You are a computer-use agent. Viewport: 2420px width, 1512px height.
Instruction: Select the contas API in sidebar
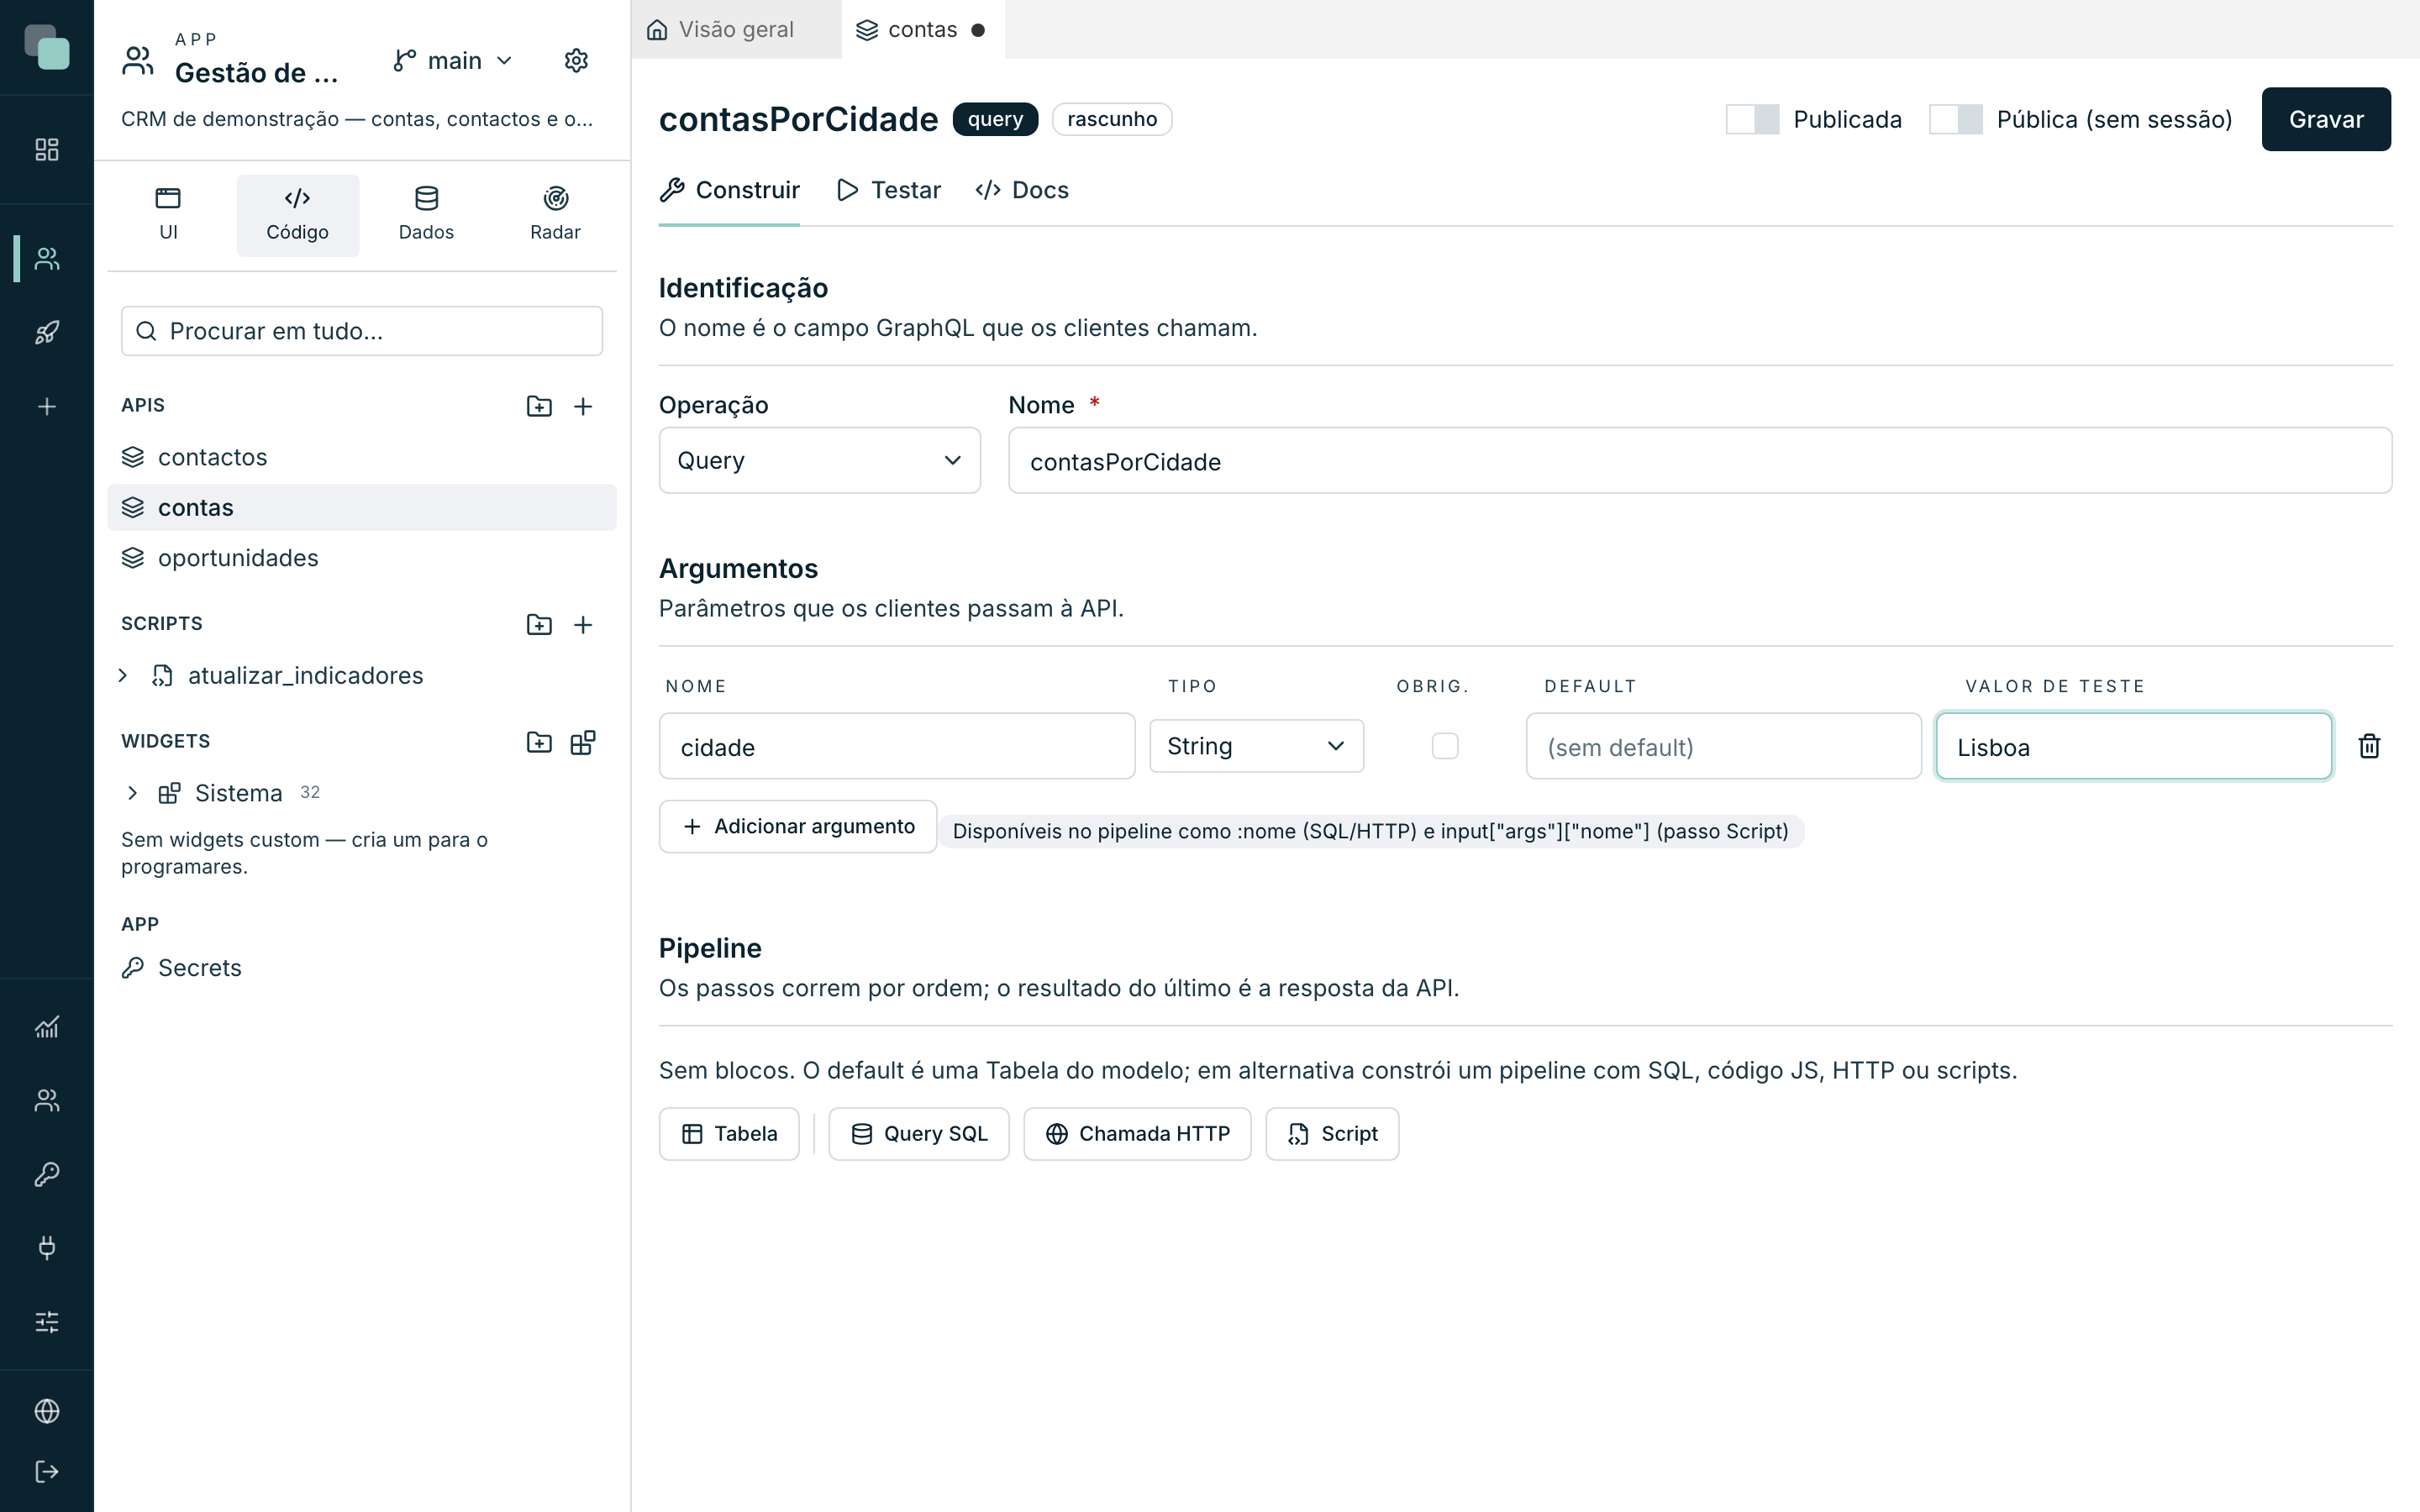tap(362, 507)
